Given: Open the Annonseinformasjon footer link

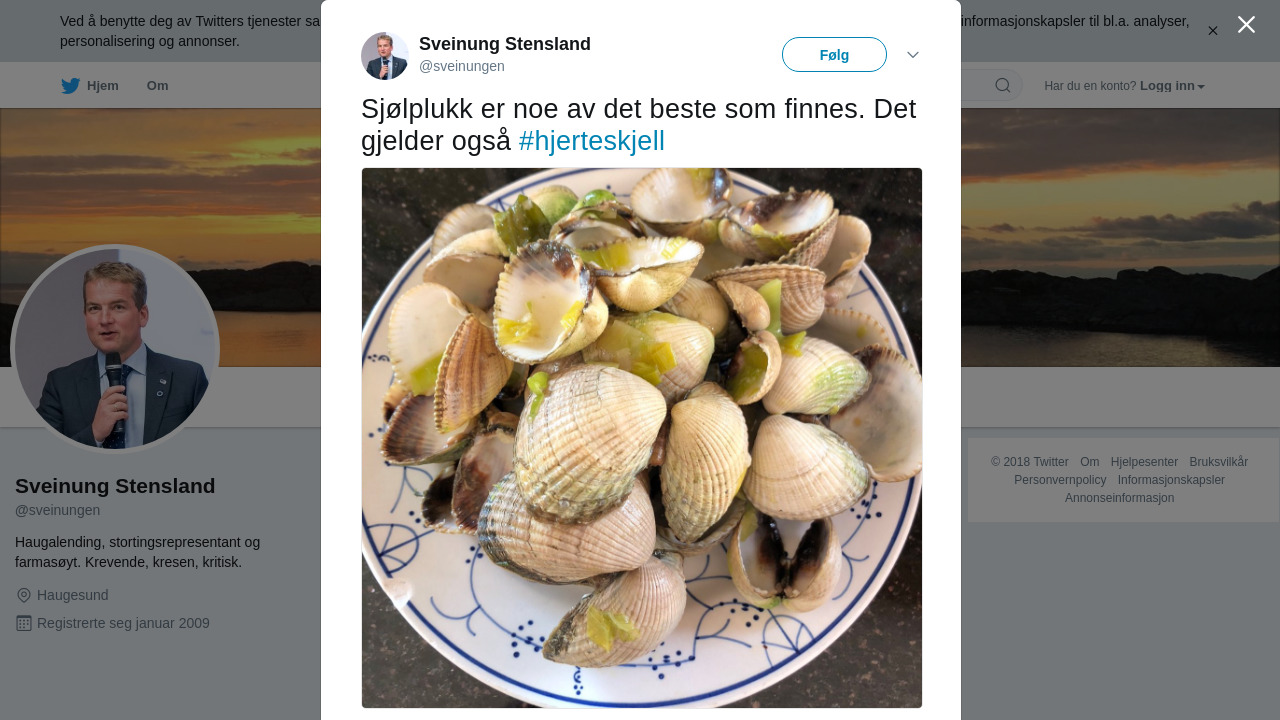Looking at the screenshot, I should point(1120,498).
